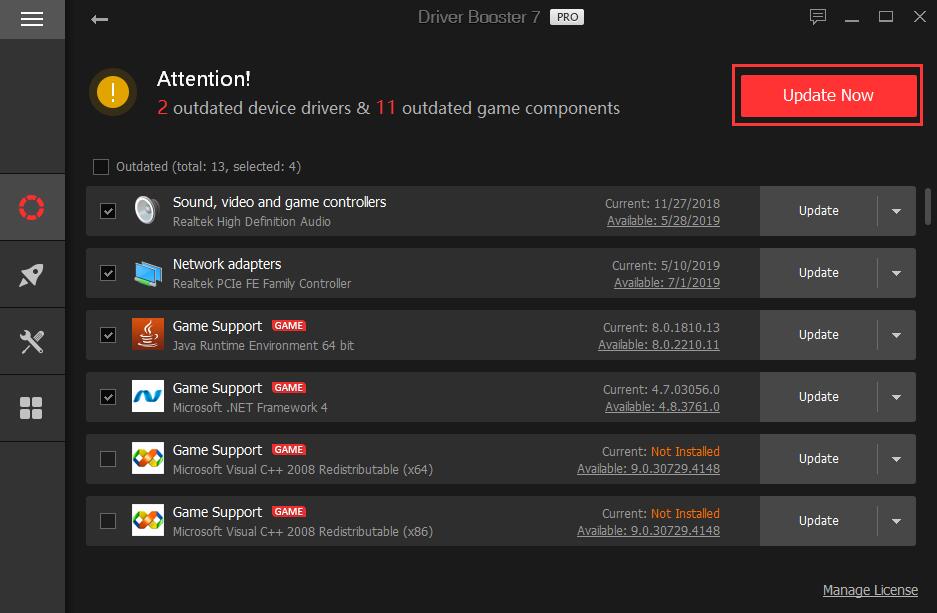
Task: Expand dropdown arrow for Java Runtime update
Action: (x=896, y=335)
